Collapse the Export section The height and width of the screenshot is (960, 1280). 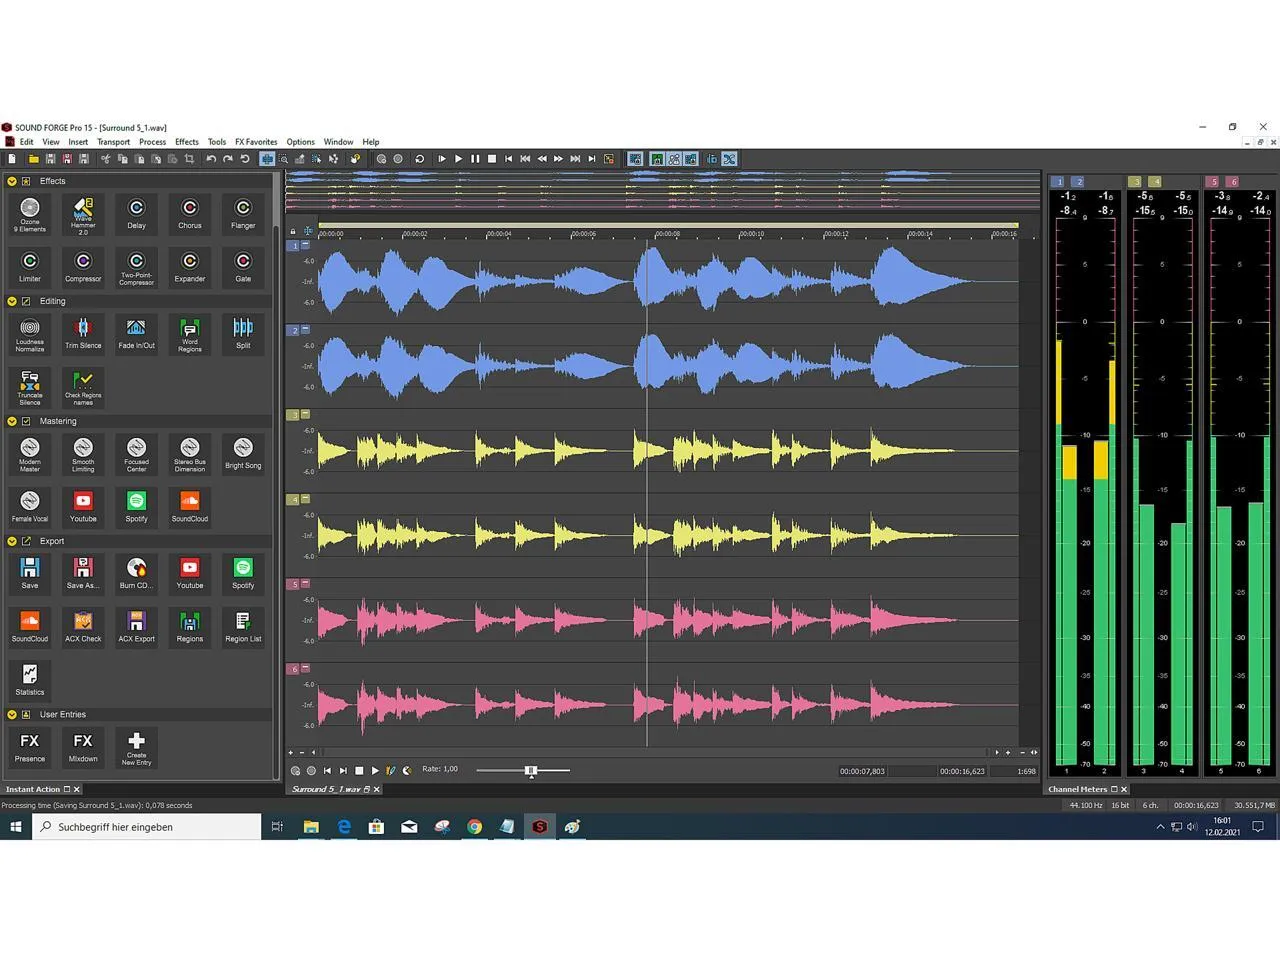pos(11,541)
